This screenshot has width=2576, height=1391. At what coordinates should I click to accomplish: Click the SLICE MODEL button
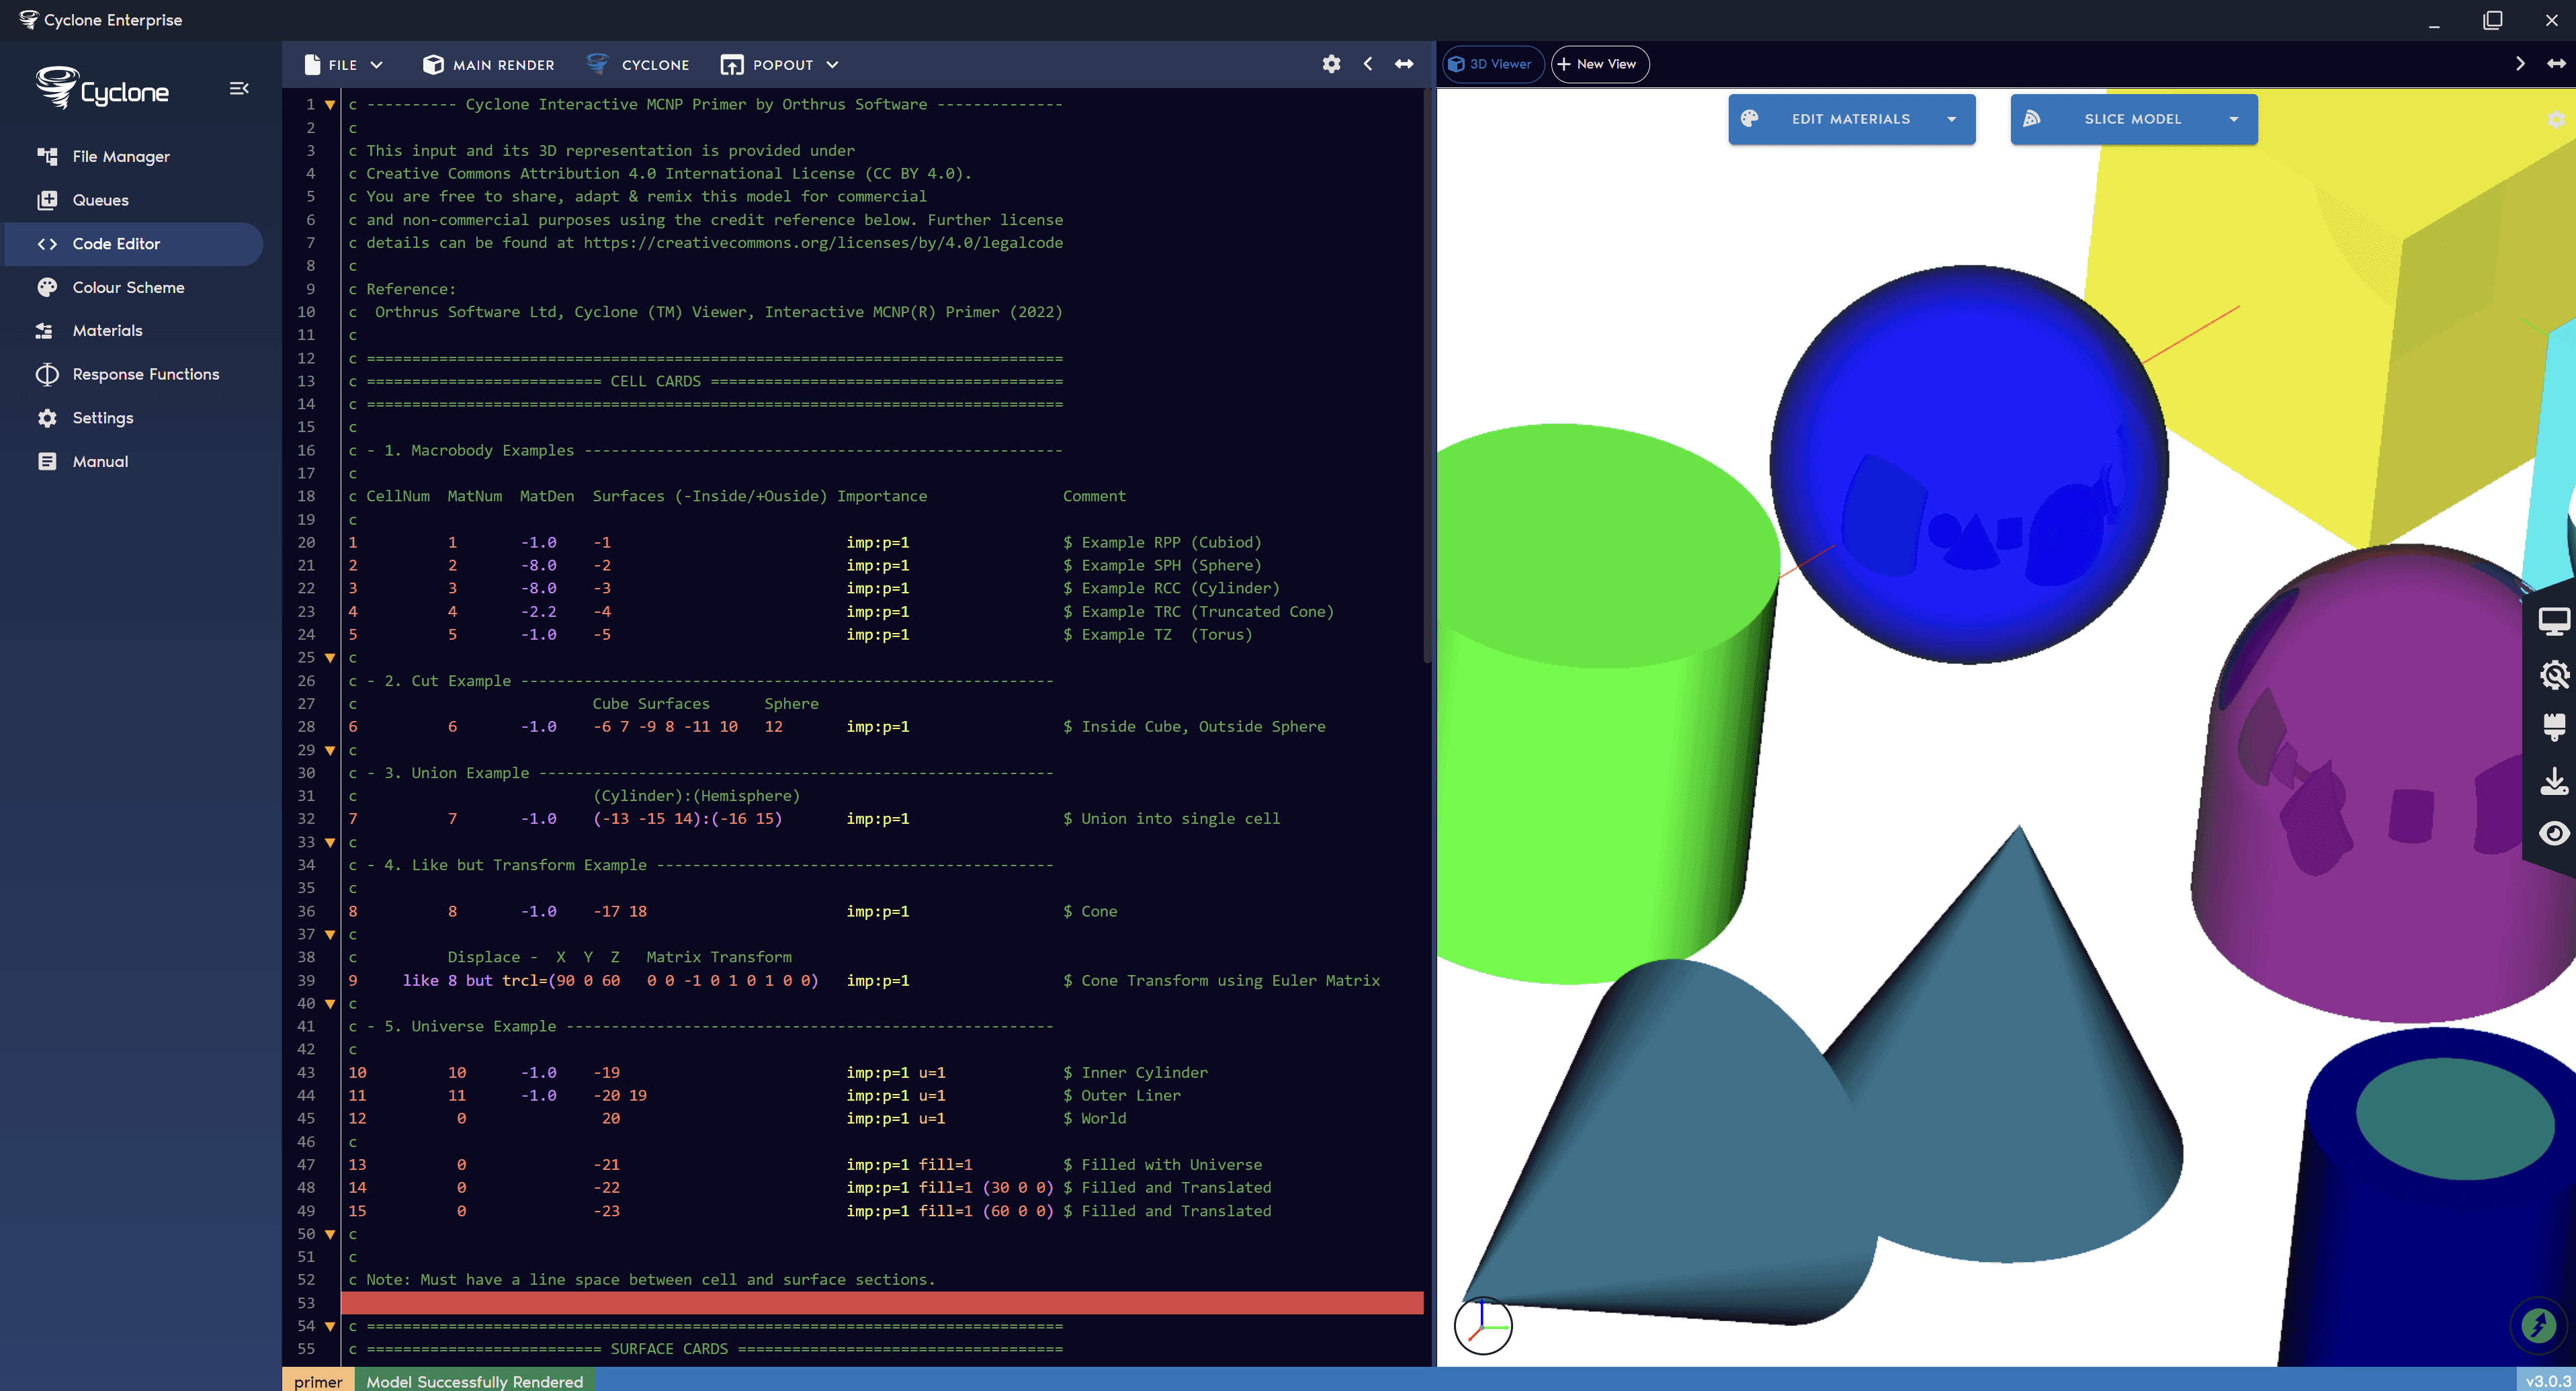click(x=2133, y=119)
